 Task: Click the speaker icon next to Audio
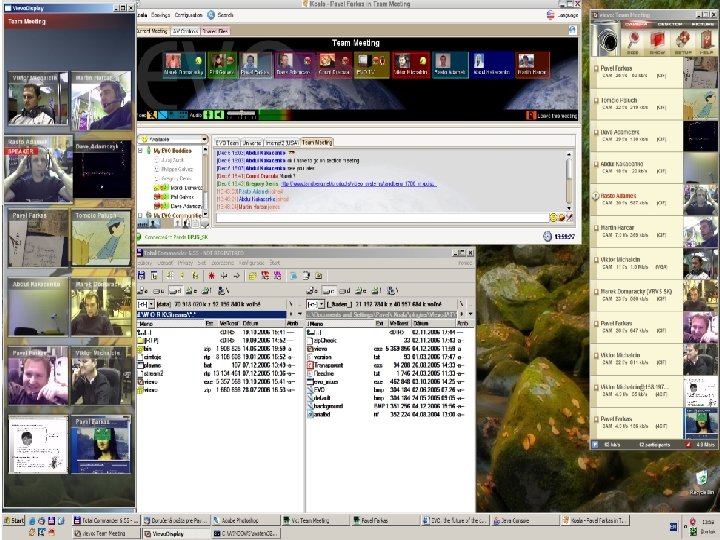coord(219,115)
